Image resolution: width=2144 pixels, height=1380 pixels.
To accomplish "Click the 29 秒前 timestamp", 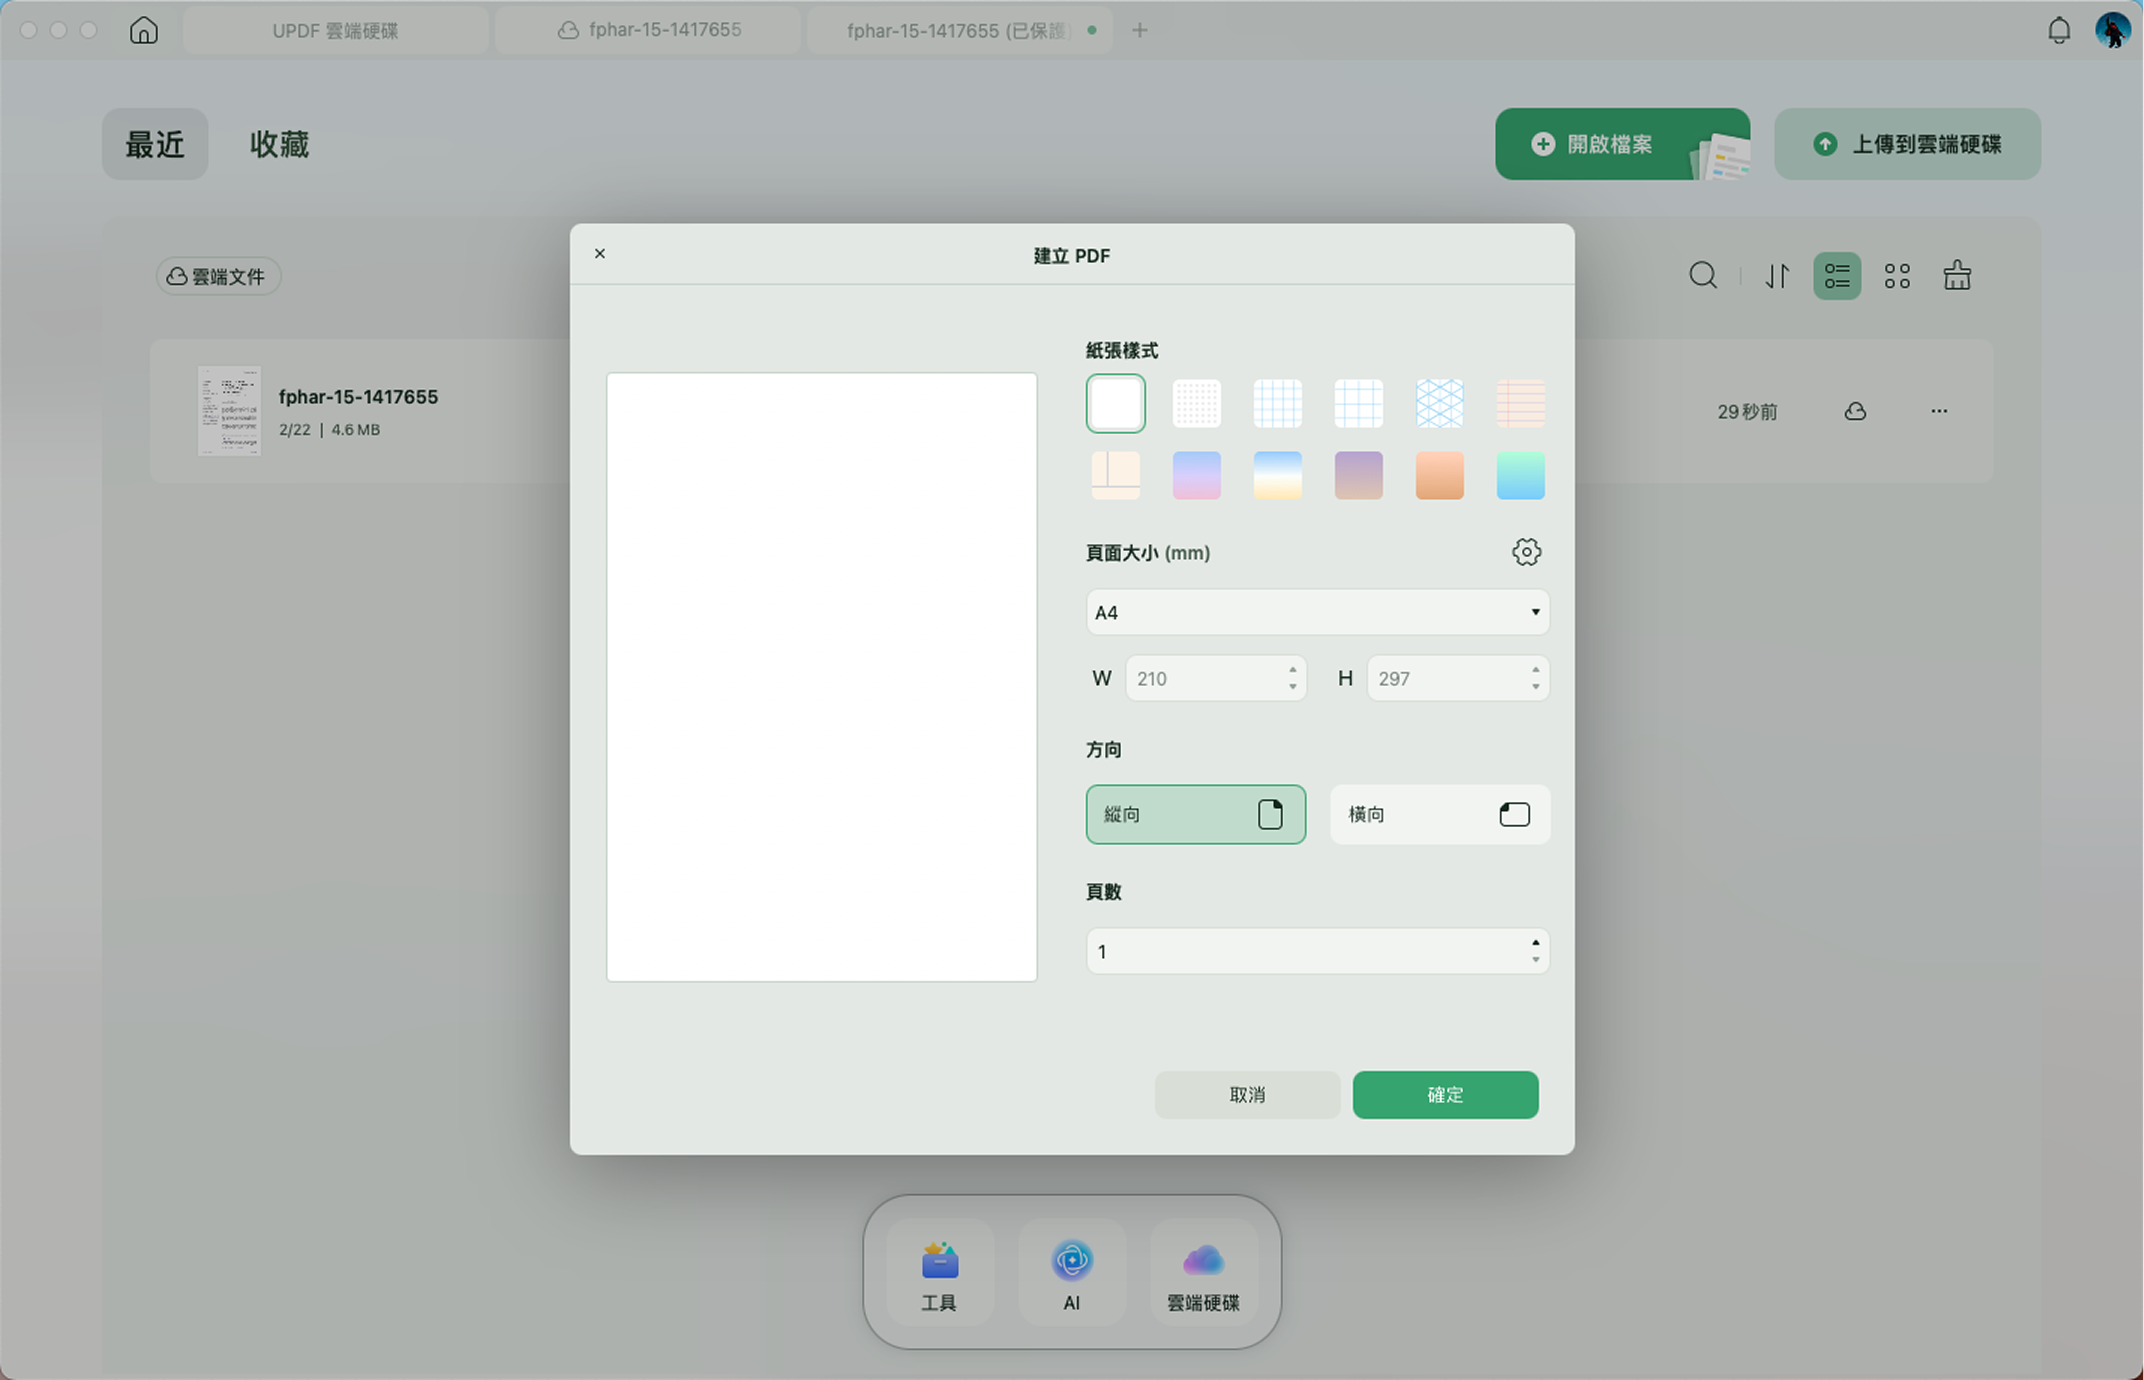I will click(x=1747, y=412).
